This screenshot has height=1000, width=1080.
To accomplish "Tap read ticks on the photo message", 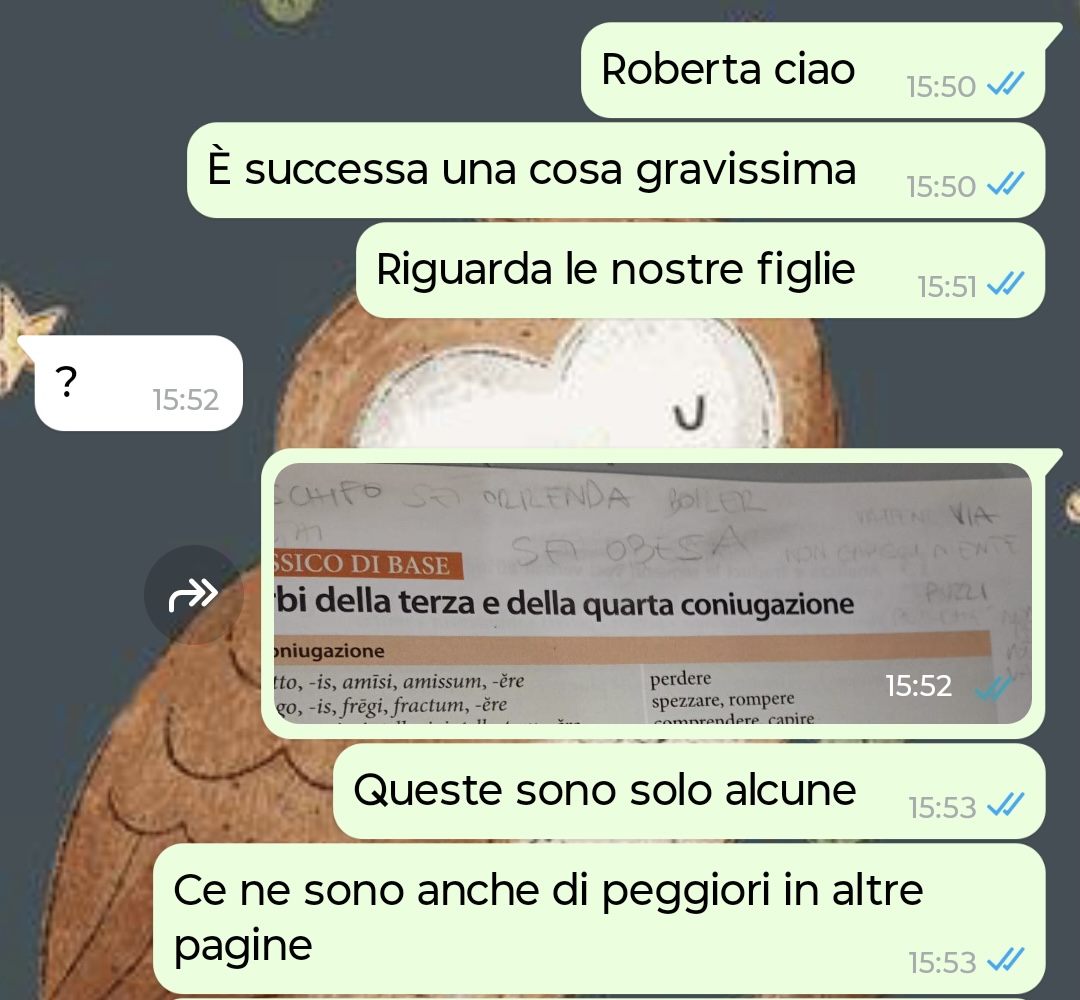I will coord(993,687).
